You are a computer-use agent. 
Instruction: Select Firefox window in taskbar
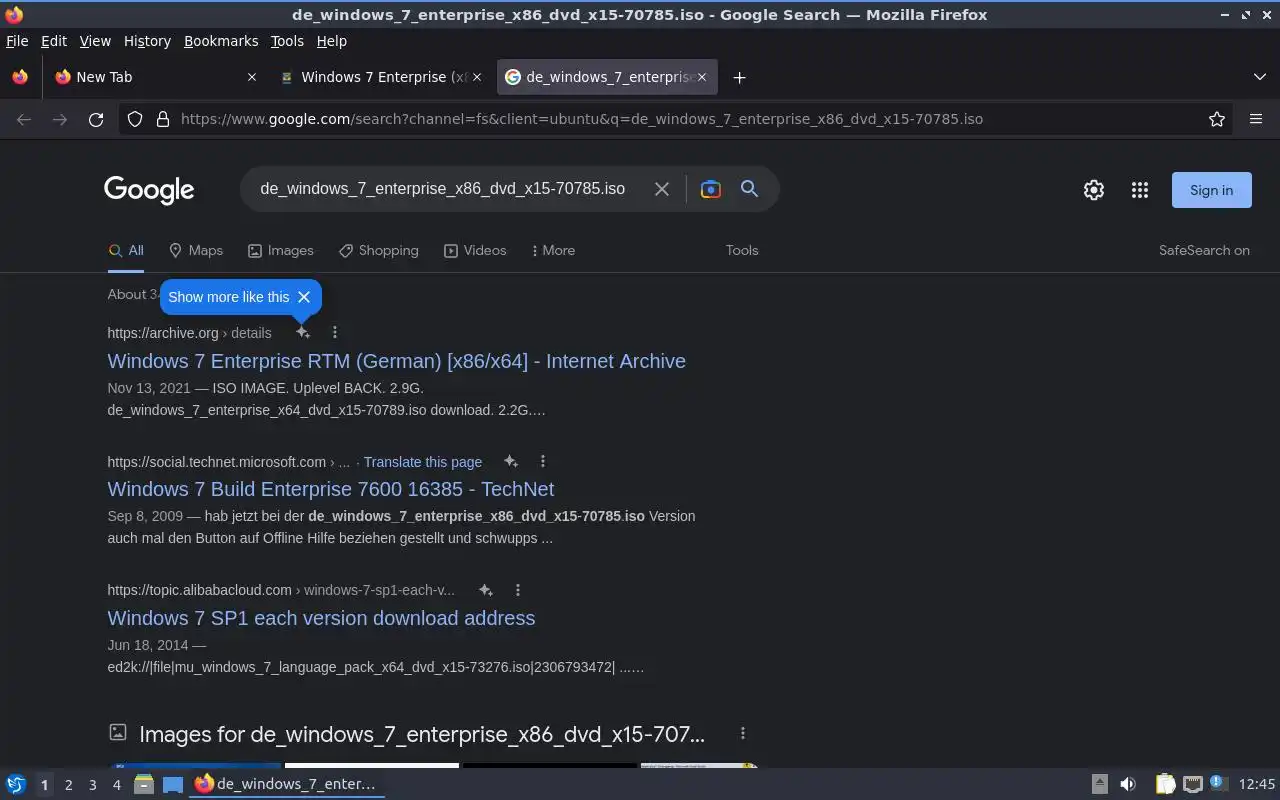pyautogui.click(x=286, y=784)
